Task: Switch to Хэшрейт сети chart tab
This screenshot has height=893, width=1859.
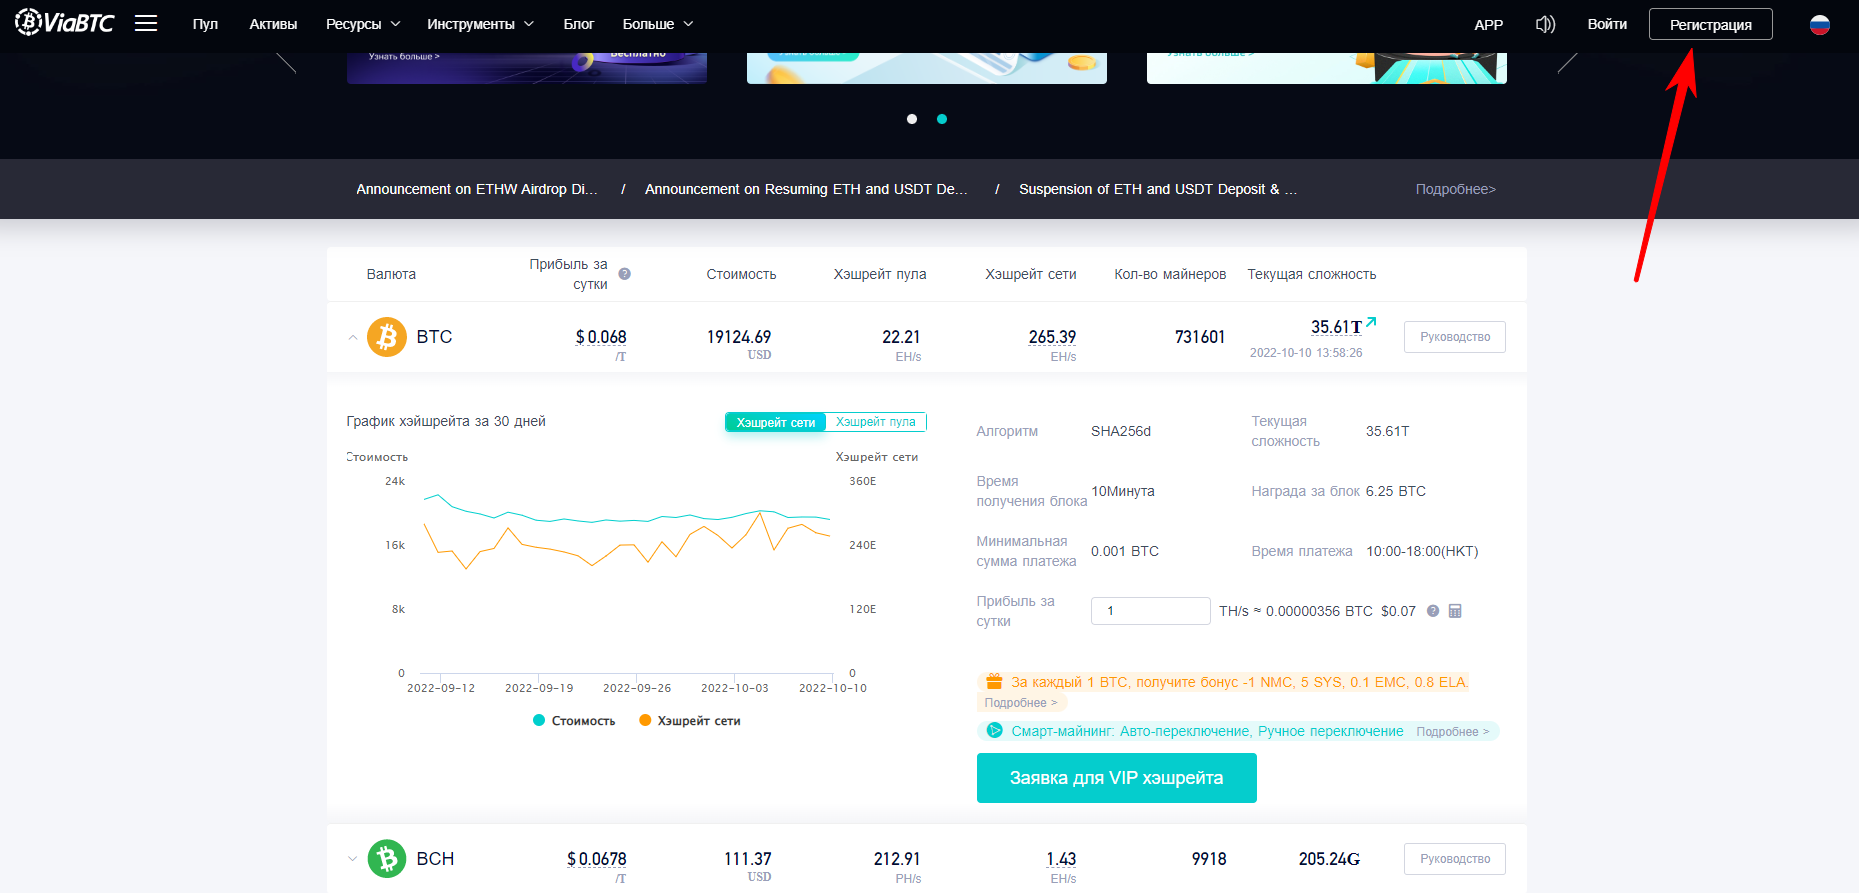Action: click(776, 422)
